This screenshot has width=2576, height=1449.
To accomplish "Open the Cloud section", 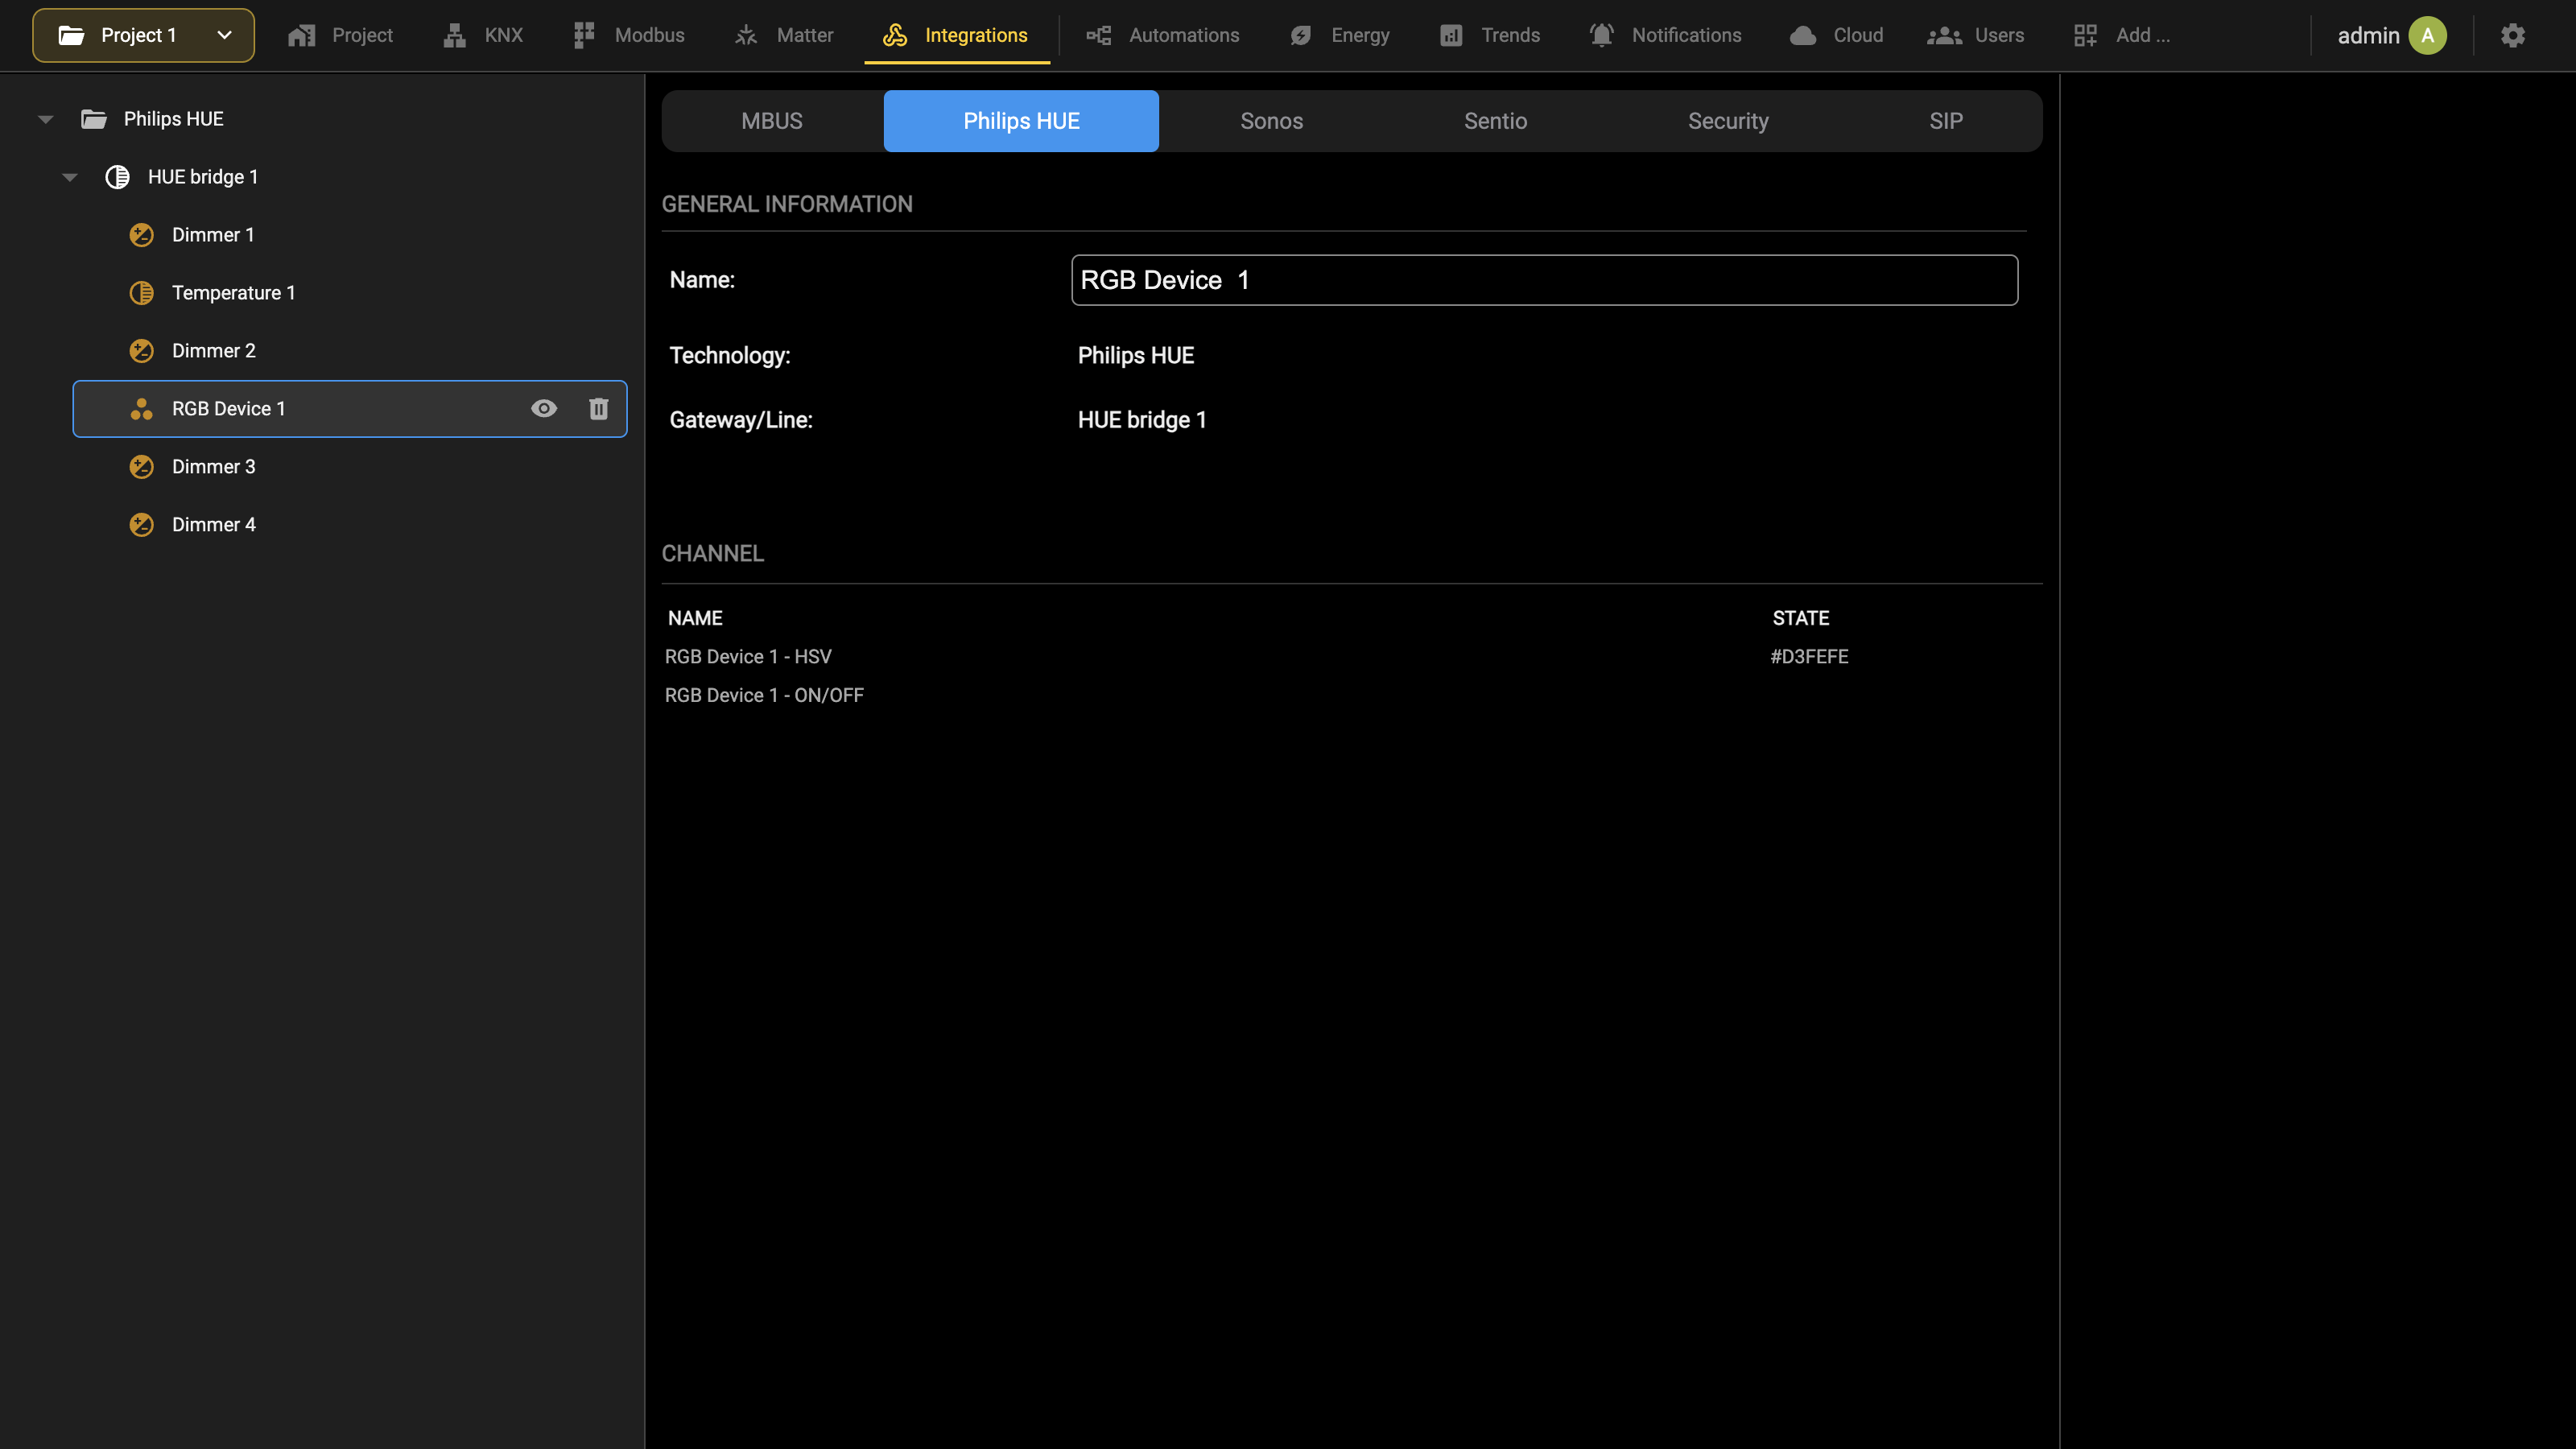I will click(1837, 35).
